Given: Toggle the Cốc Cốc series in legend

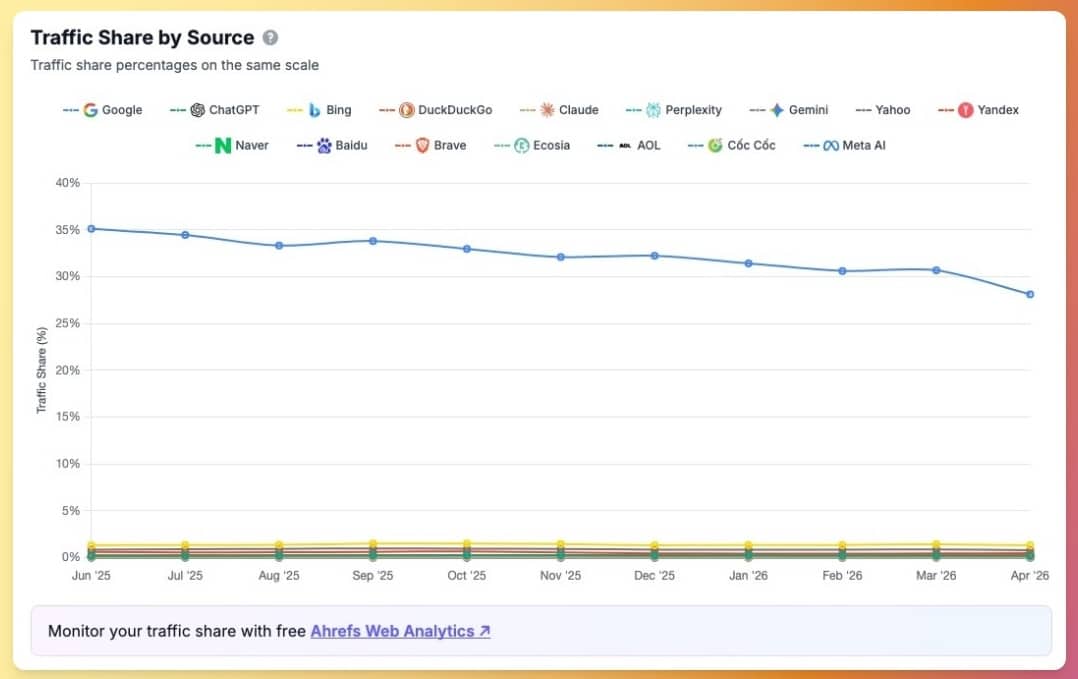Looking at the screenshot, I should point(732,146).
